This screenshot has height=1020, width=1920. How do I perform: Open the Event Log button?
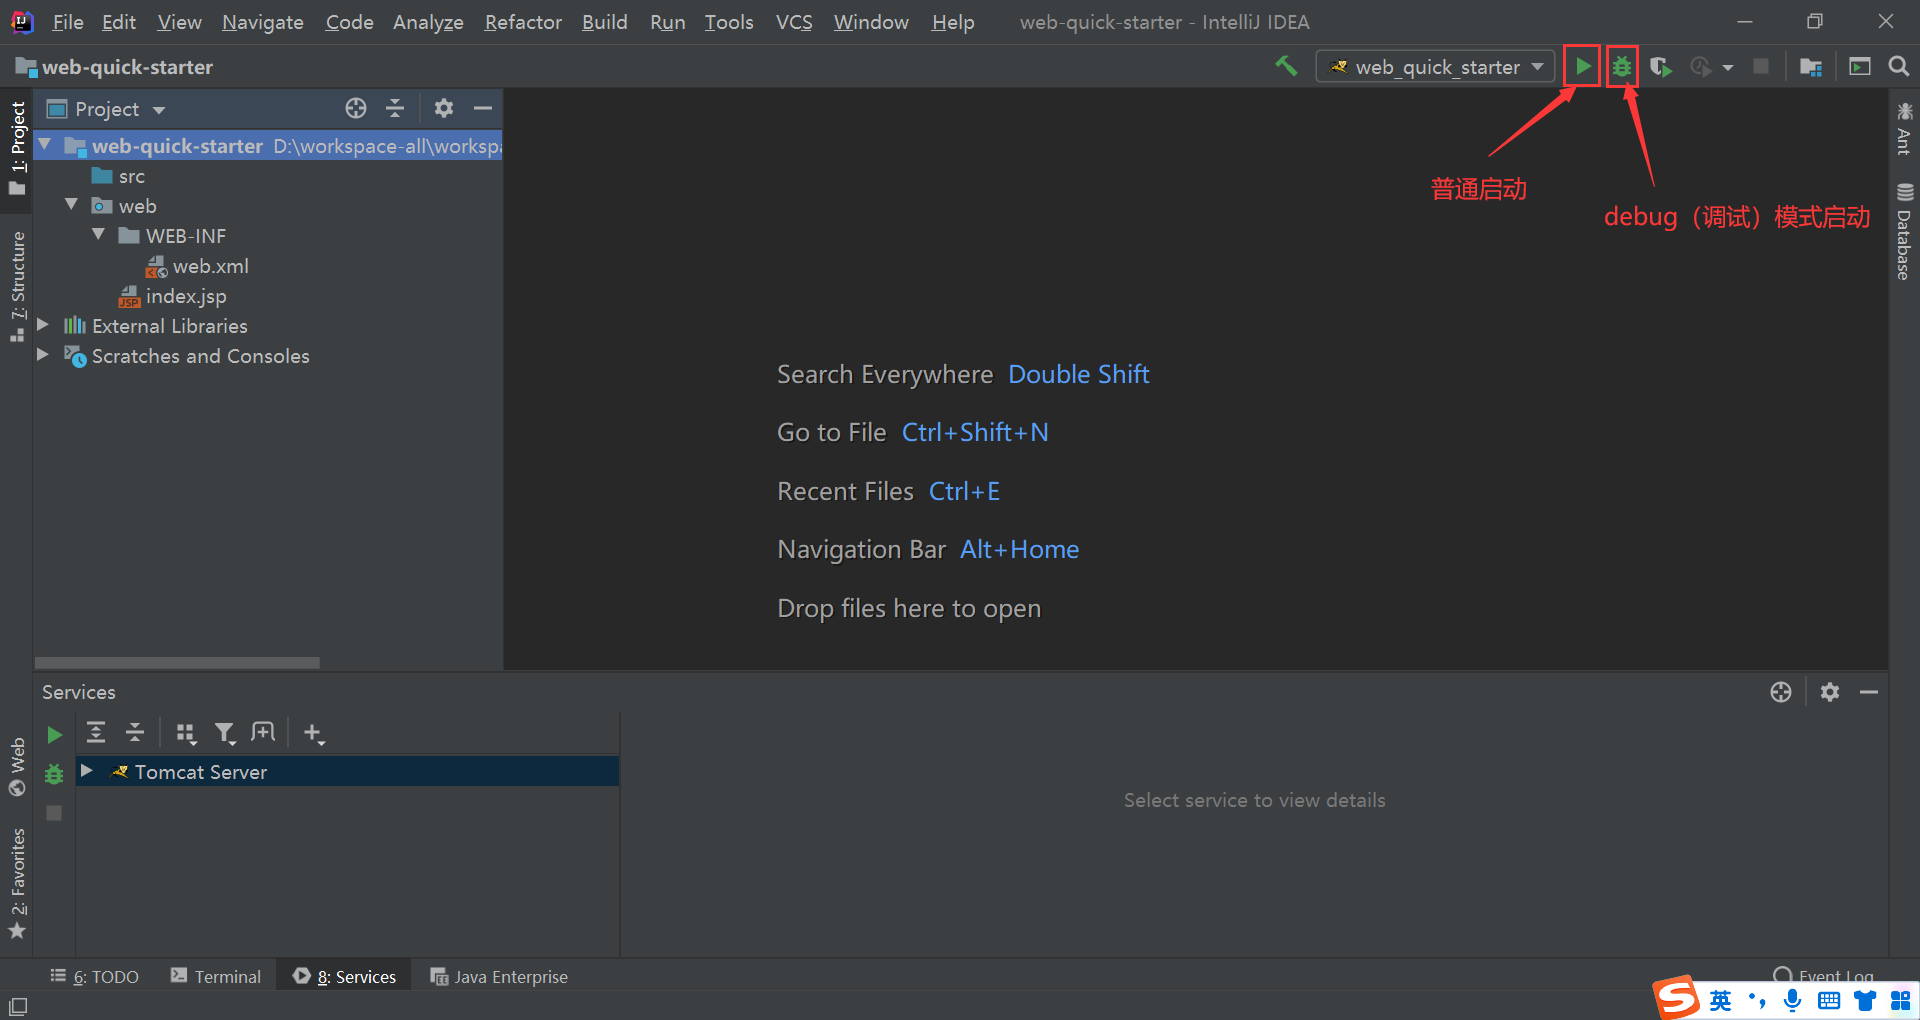[x=1824, y=975]
